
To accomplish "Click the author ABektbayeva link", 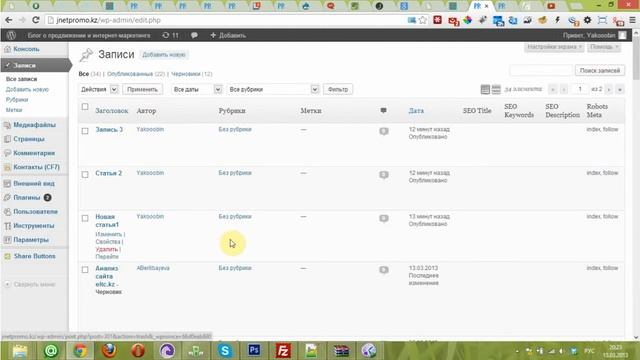I will pos(153,268).
